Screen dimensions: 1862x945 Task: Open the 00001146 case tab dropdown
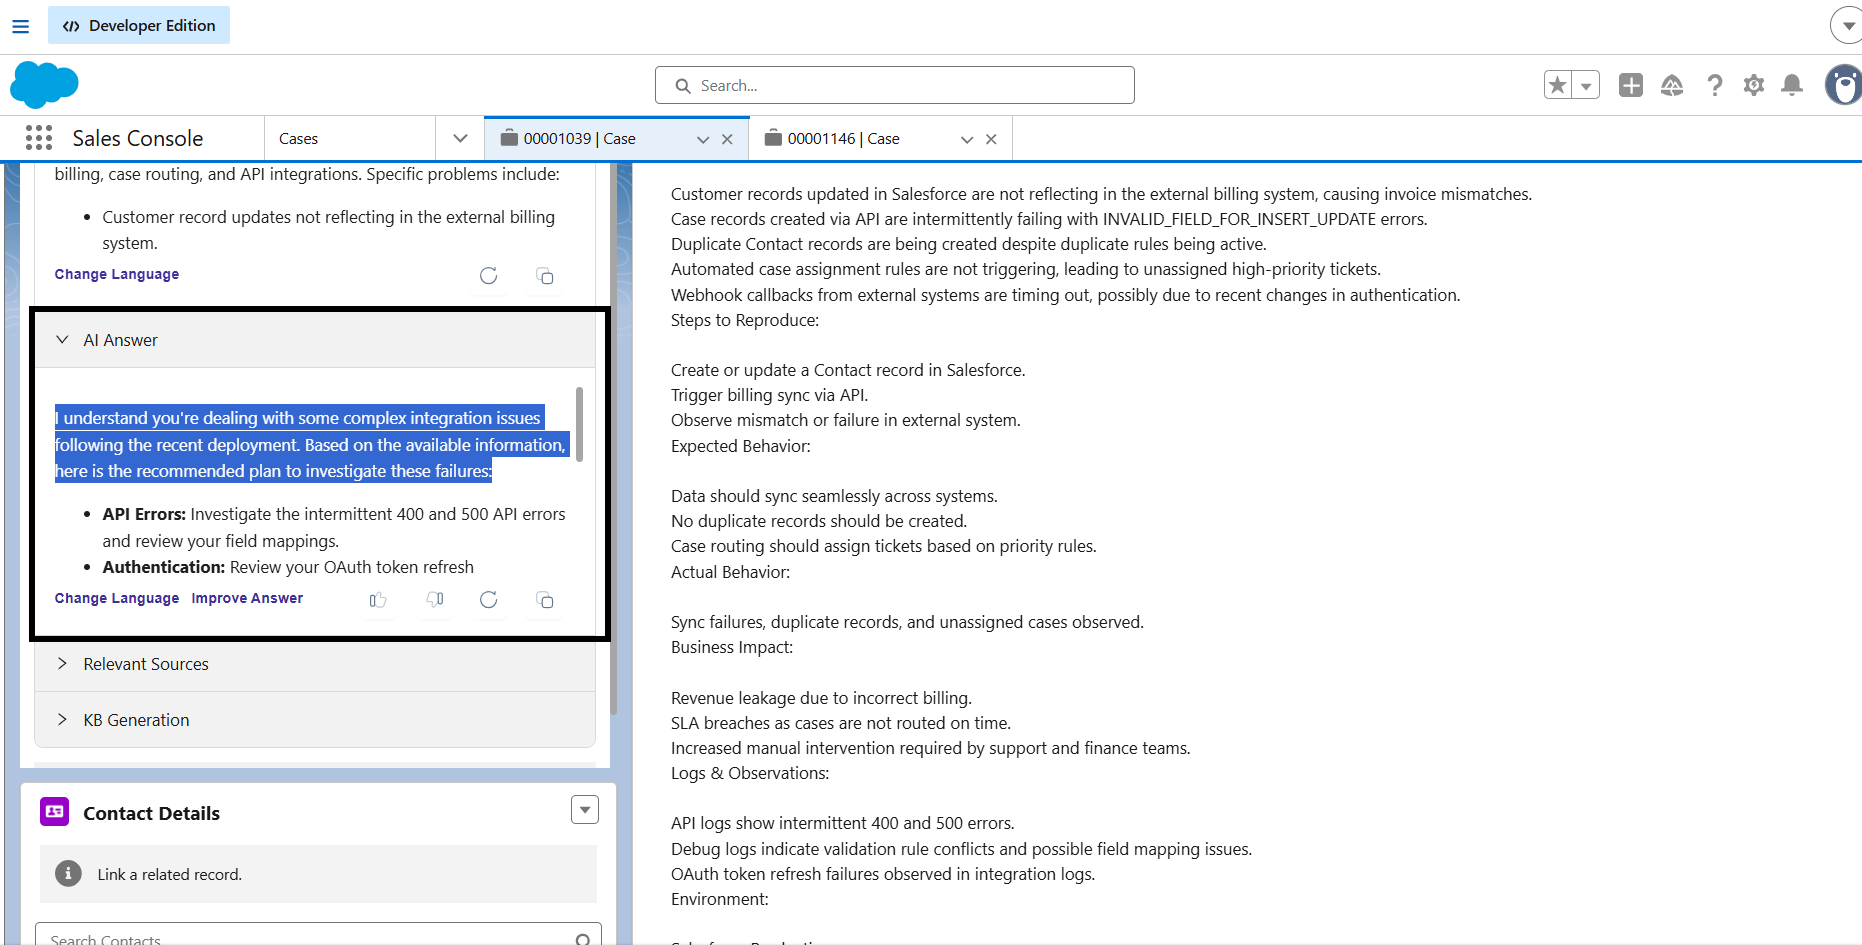967,139
